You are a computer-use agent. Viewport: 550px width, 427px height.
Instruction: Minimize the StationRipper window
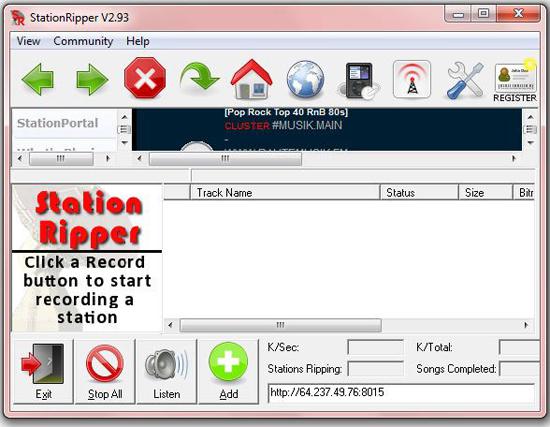458,14
